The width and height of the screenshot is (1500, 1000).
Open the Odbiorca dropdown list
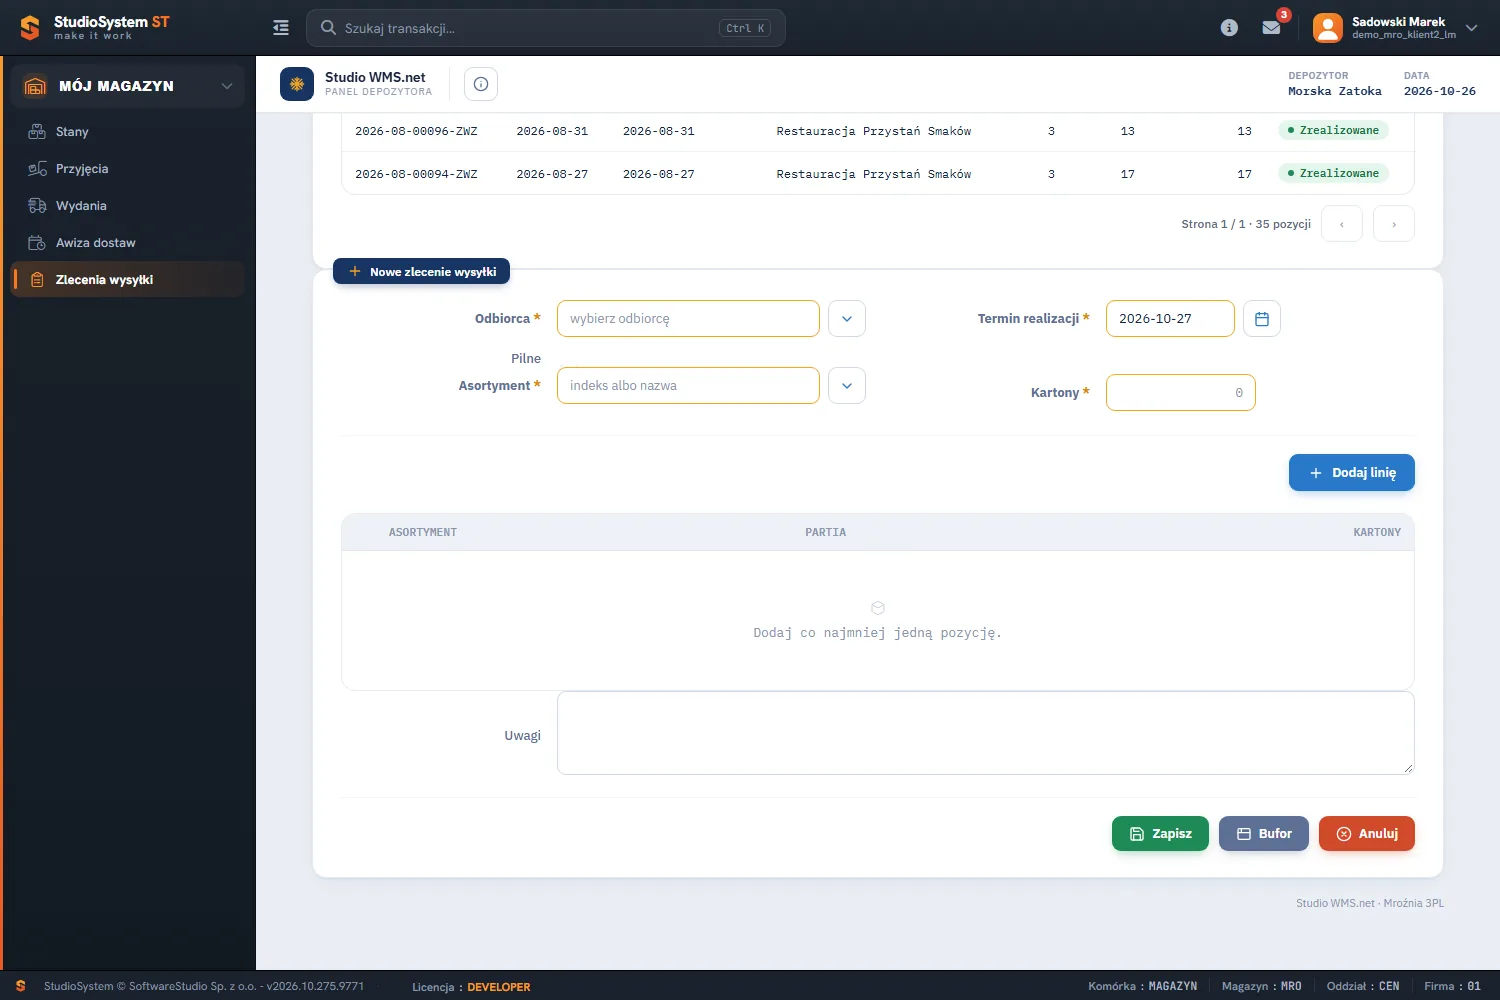847,319
